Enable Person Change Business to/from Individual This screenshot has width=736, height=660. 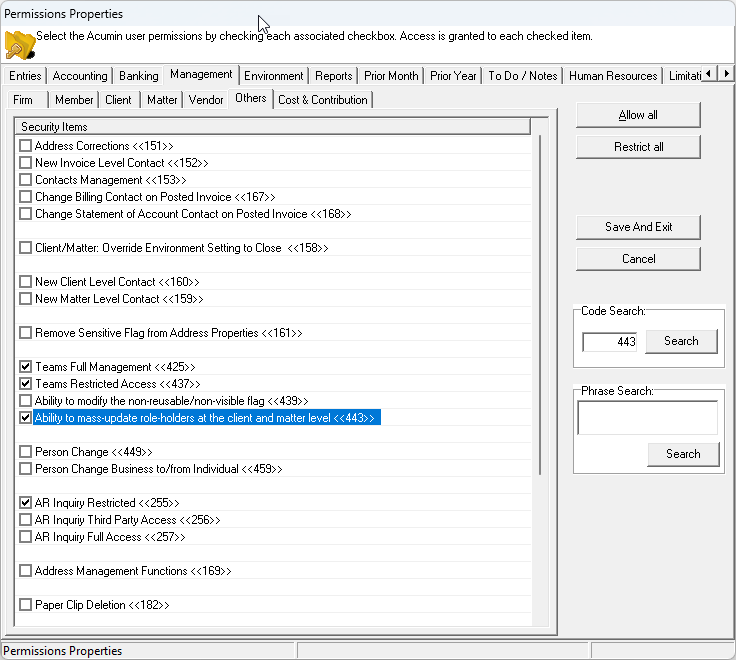pos(25,468)
